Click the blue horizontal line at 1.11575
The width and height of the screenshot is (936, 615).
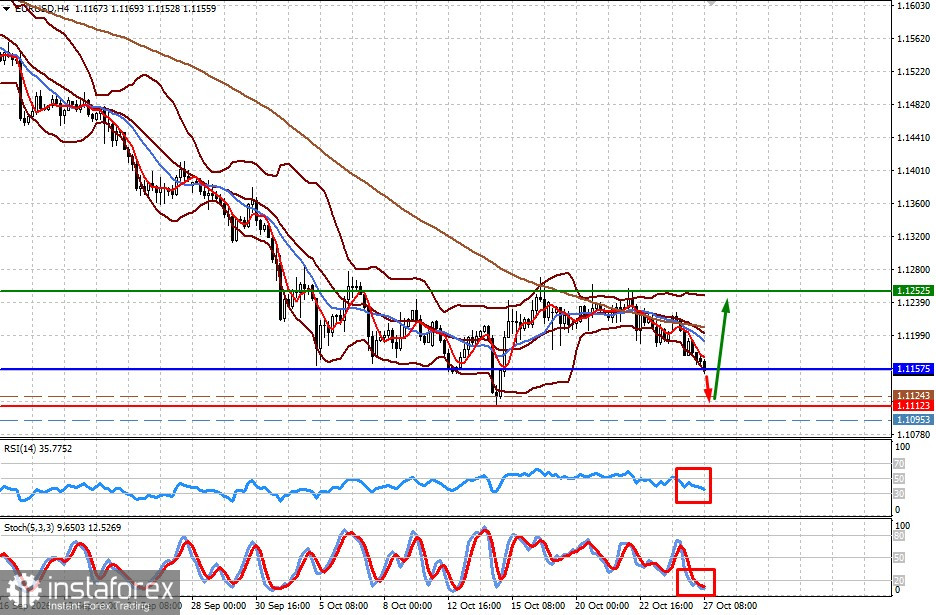[446, 369]
